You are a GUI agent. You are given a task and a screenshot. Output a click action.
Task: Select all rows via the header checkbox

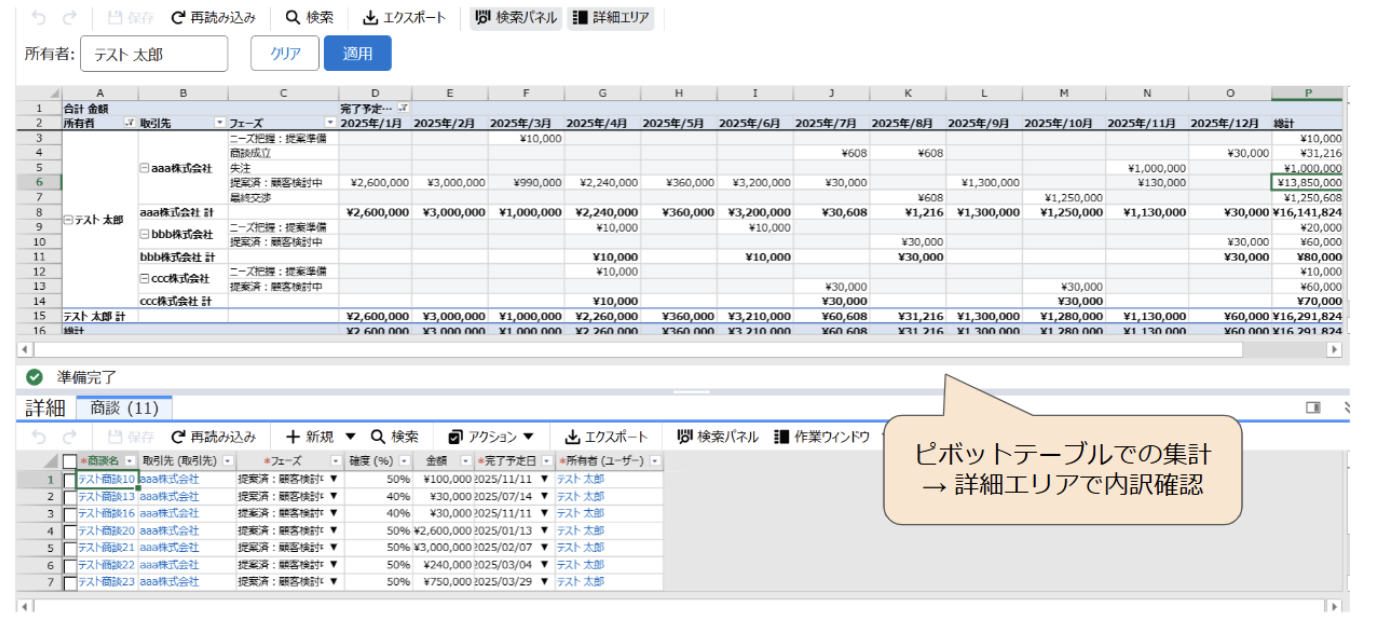66,460
